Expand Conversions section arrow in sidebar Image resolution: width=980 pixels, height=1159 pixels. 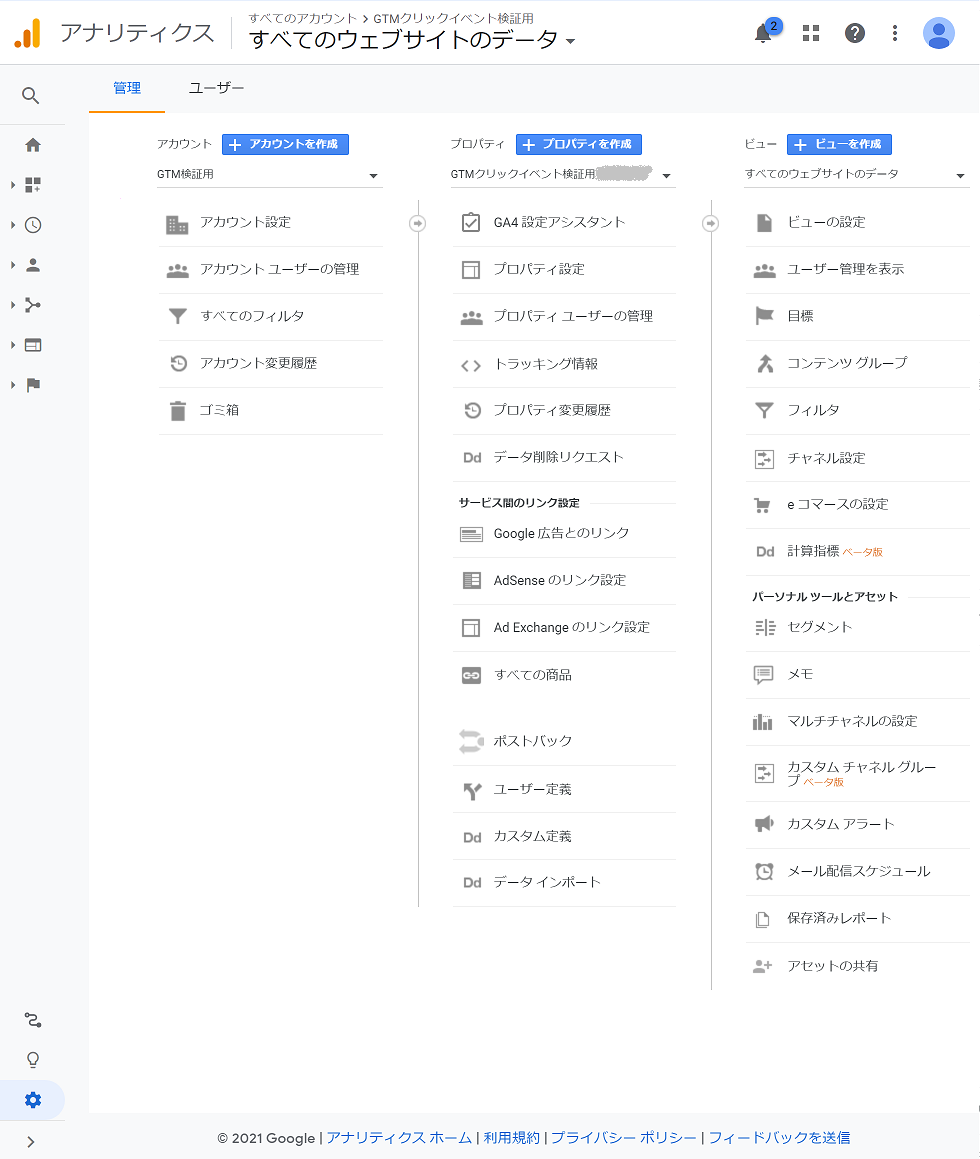pyautogui.click(x=13, y=384)
